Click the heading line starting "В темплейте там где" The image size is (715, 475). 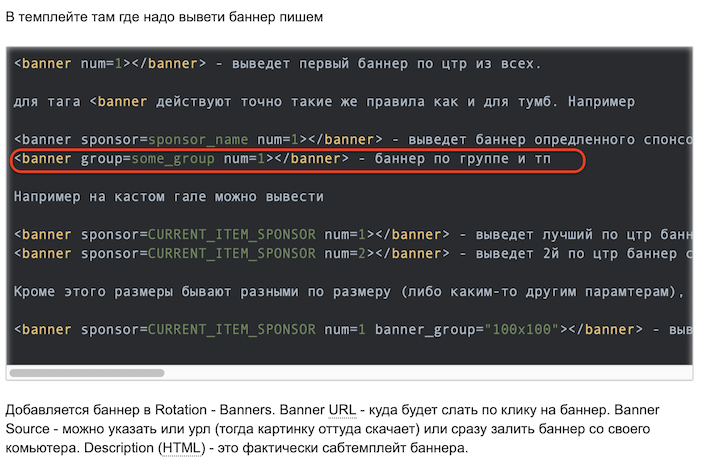(x=164, y=17)
